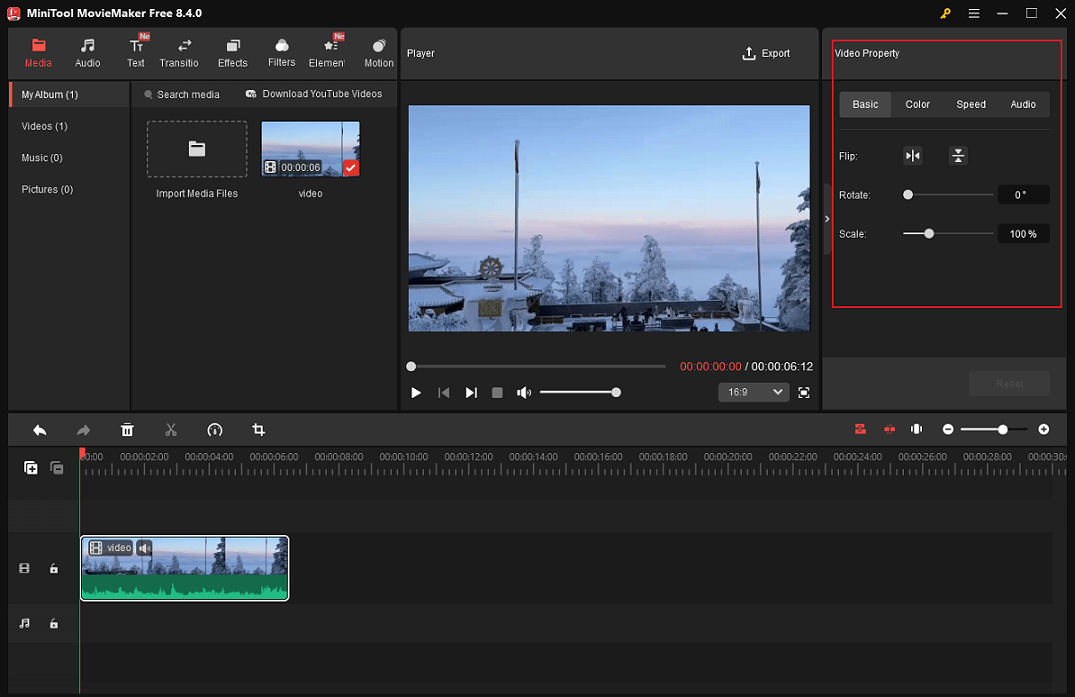
Task: Click the Split scissors icon
Action: point(171,429)
